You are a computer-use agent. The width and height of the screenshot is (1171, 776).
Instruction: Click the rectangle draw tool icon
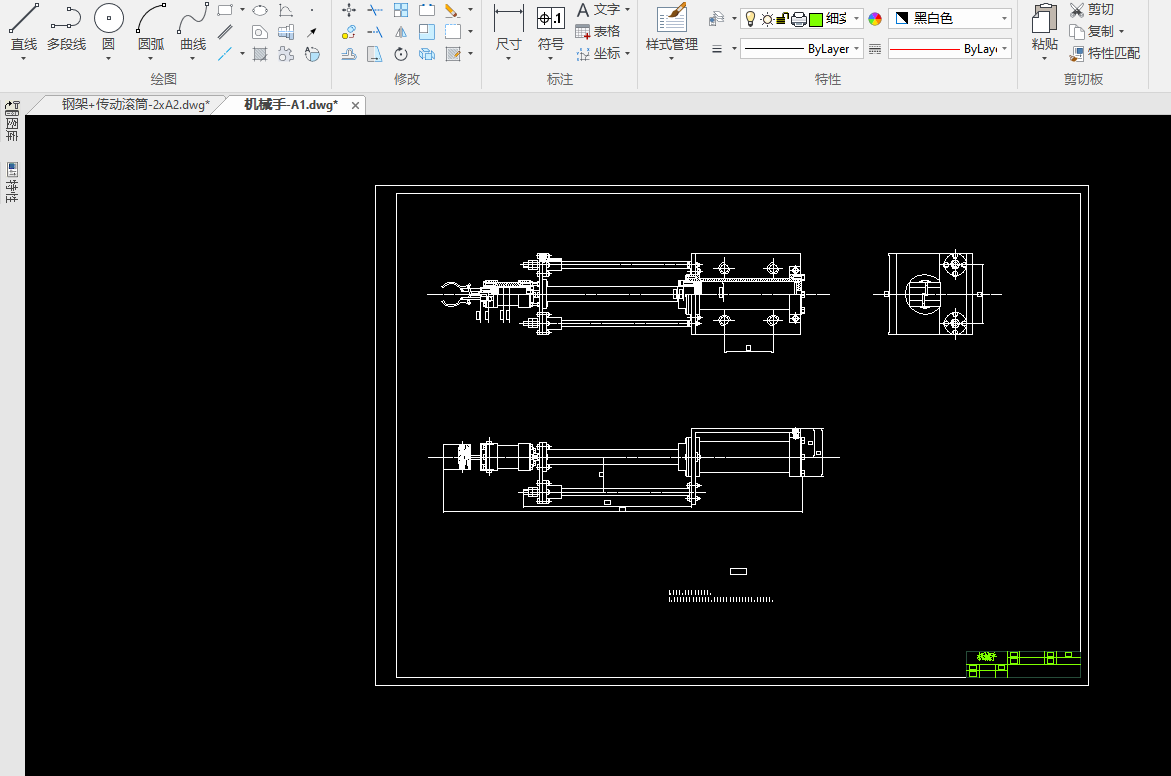coord(225,10)
